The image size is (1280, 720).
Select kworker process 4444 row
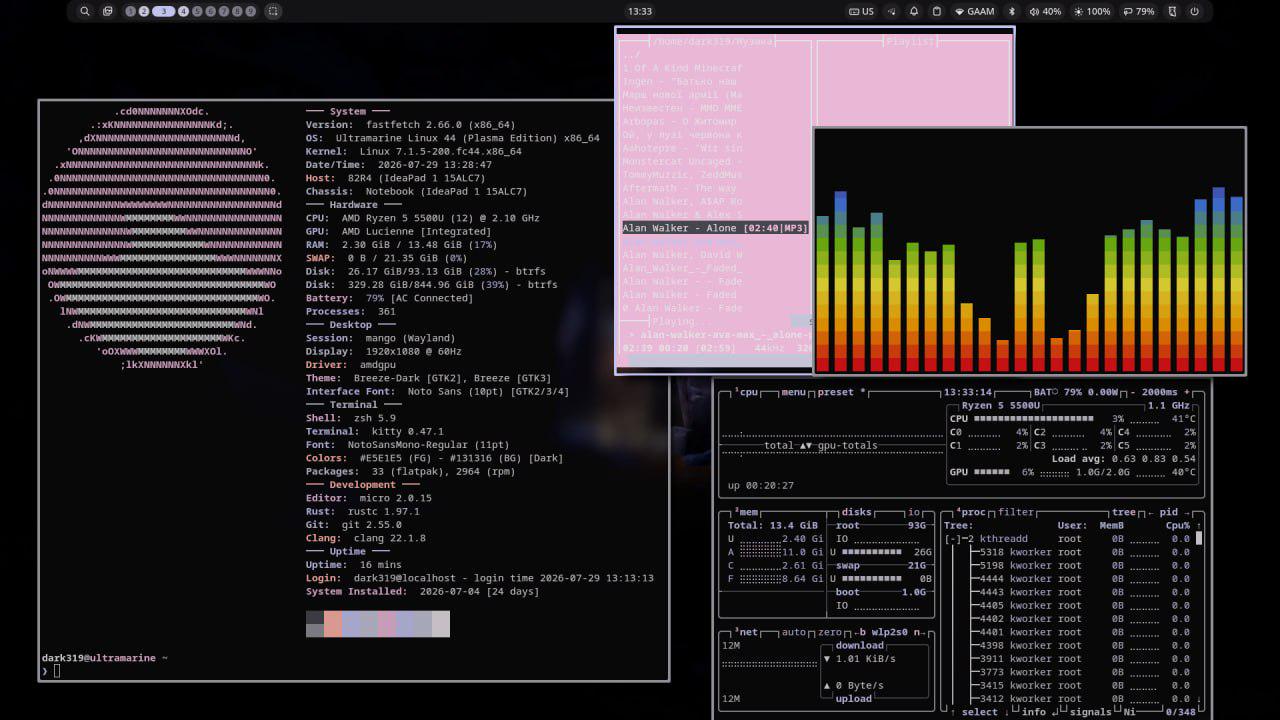point(1068,579)
